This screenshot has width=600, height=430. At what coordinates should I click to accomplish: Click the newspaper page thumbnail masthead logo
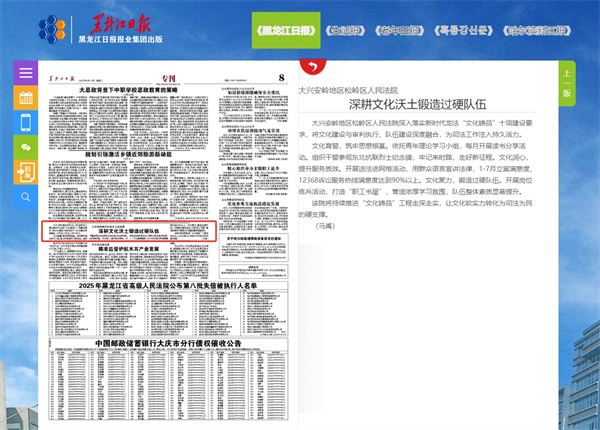pos(61,79)
